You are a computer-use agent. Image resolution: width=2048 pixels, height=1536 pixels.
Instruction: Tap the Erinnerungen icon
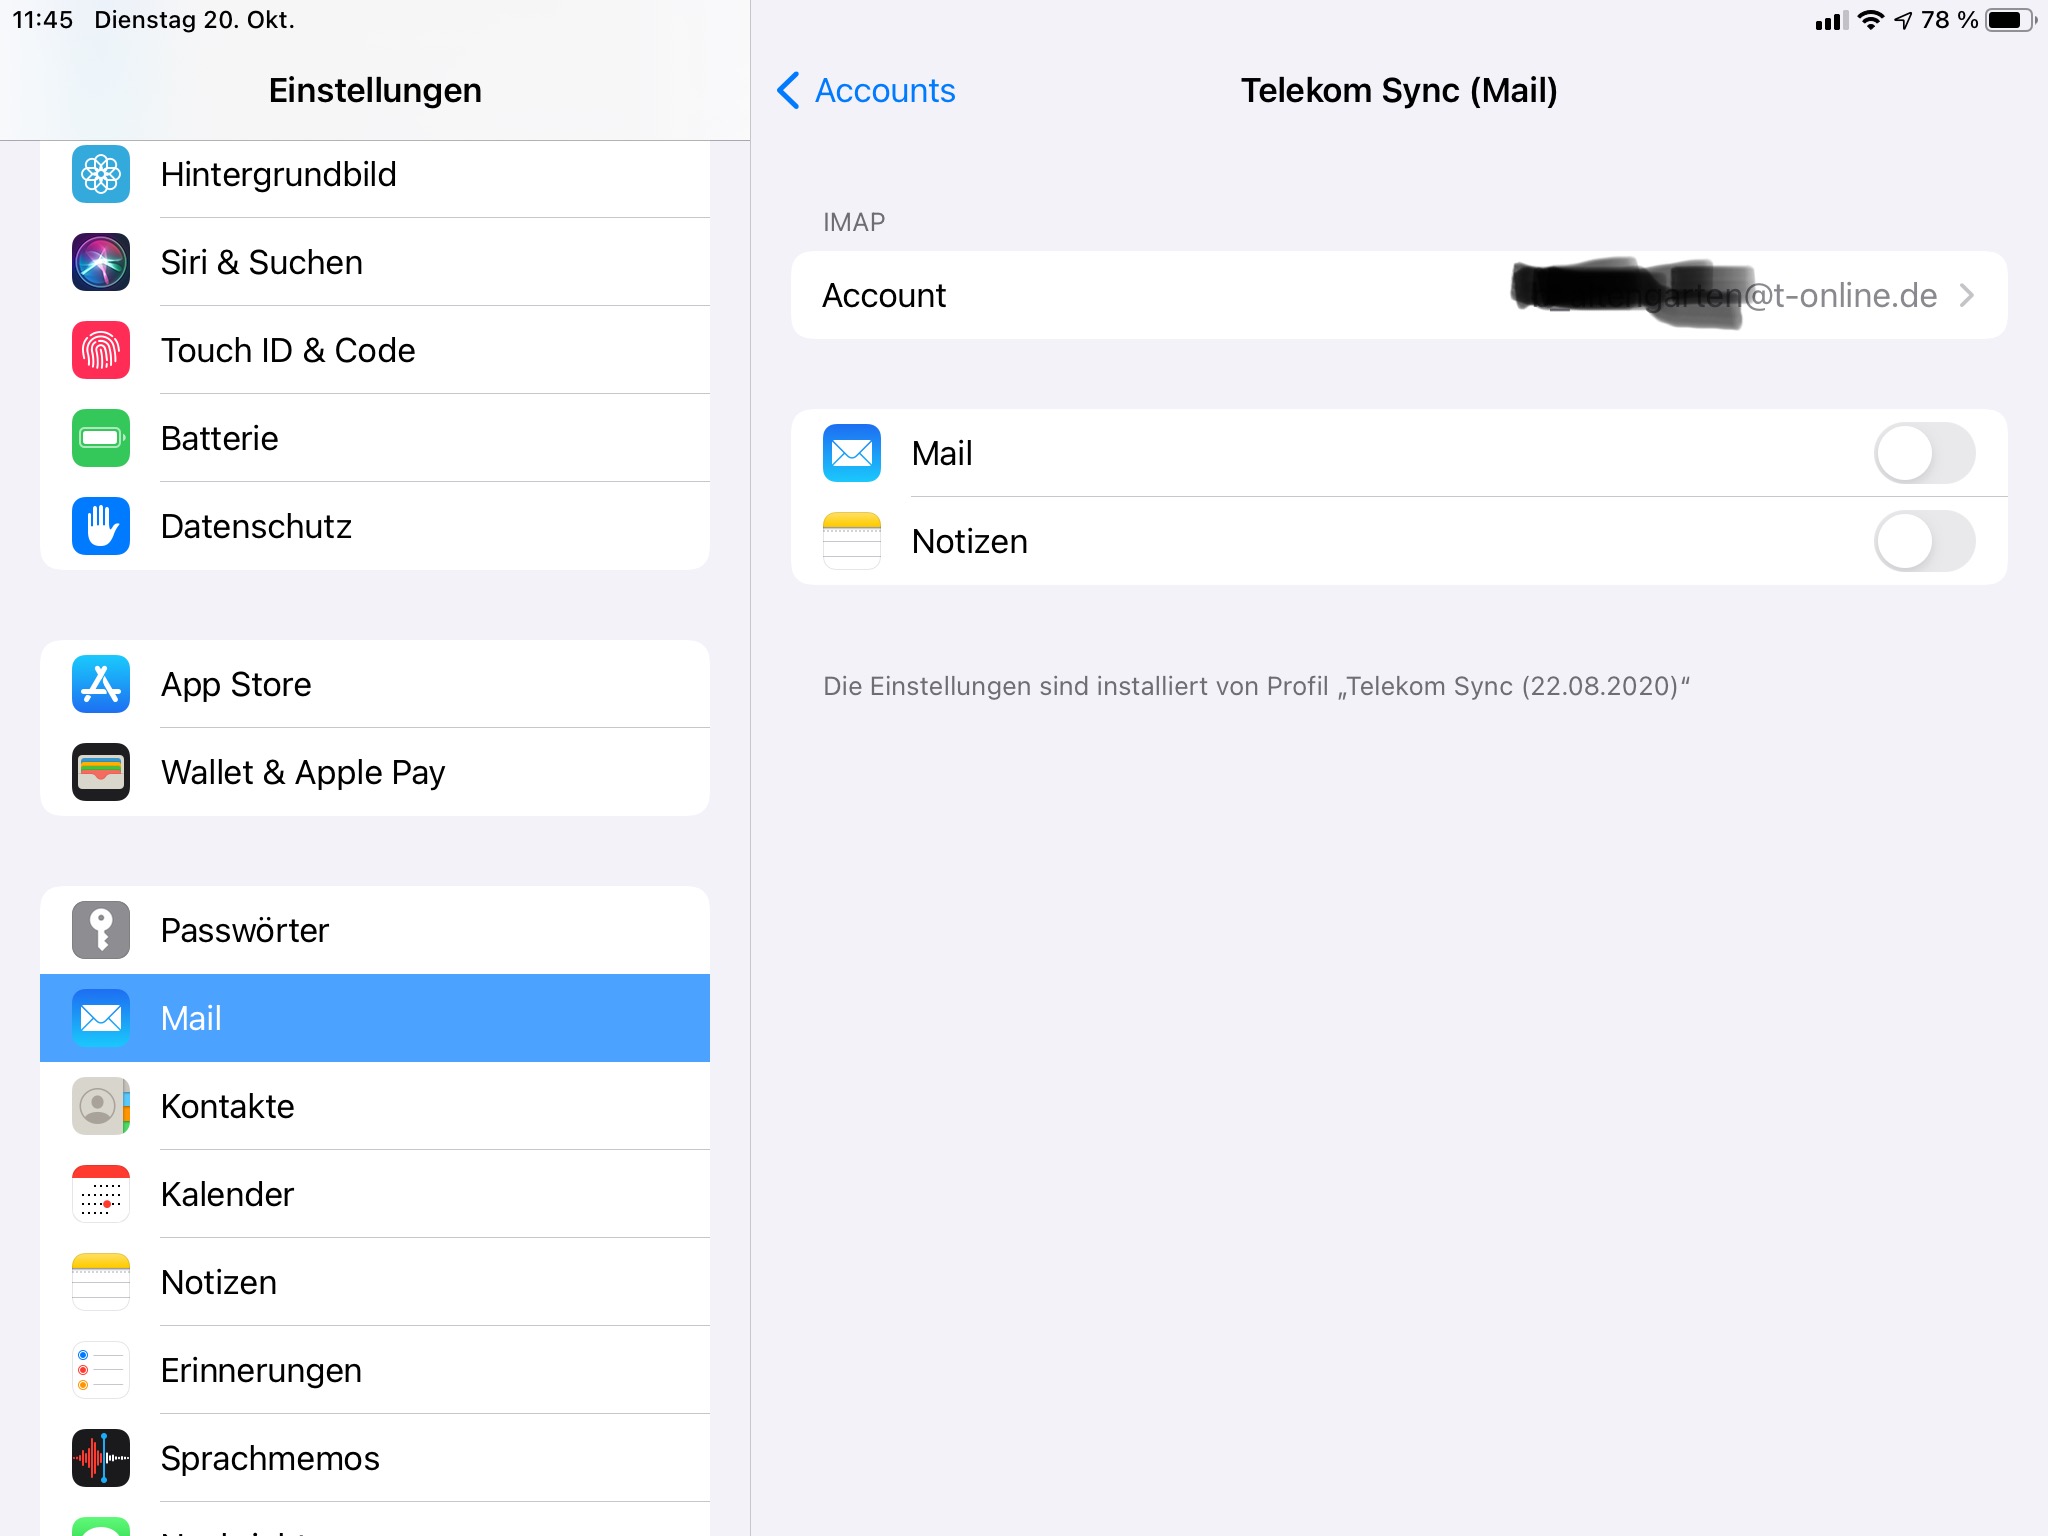pos(101,1370)
